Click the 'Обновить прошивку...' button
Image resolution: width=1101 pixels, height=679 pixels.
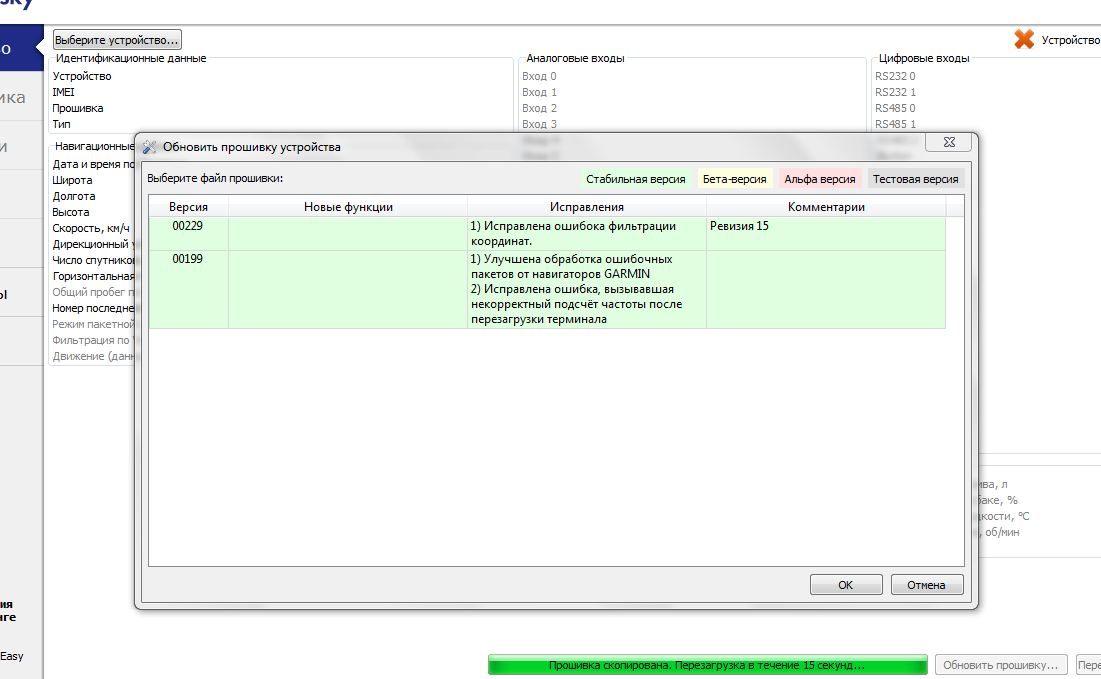point(1000,665)
